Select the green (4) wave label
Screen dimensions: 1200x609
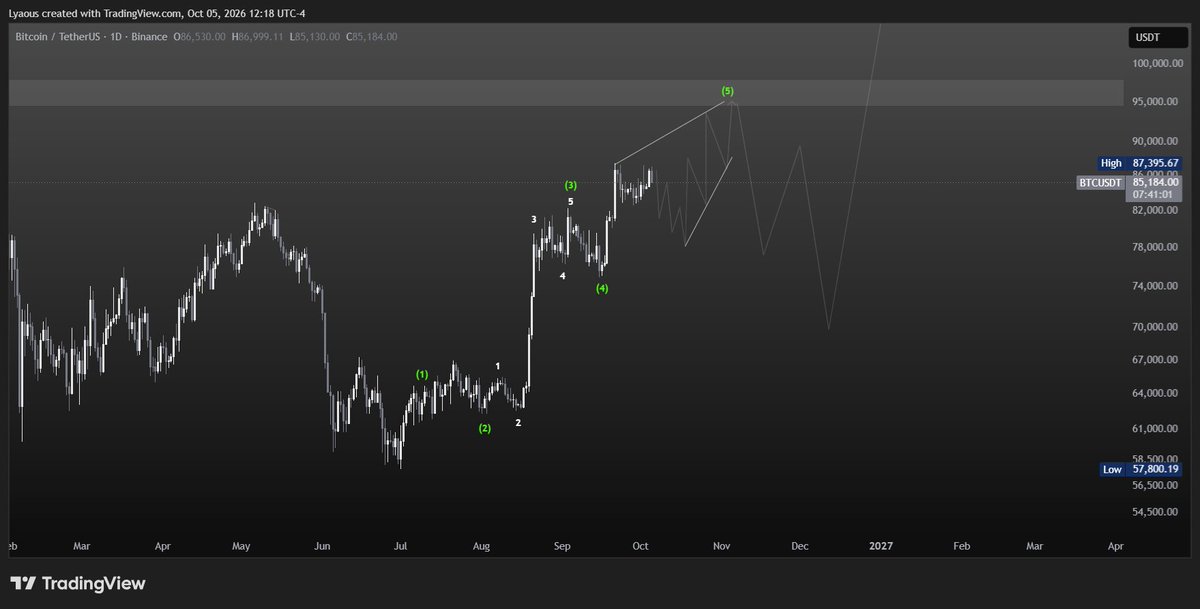(x=602, y=288)
